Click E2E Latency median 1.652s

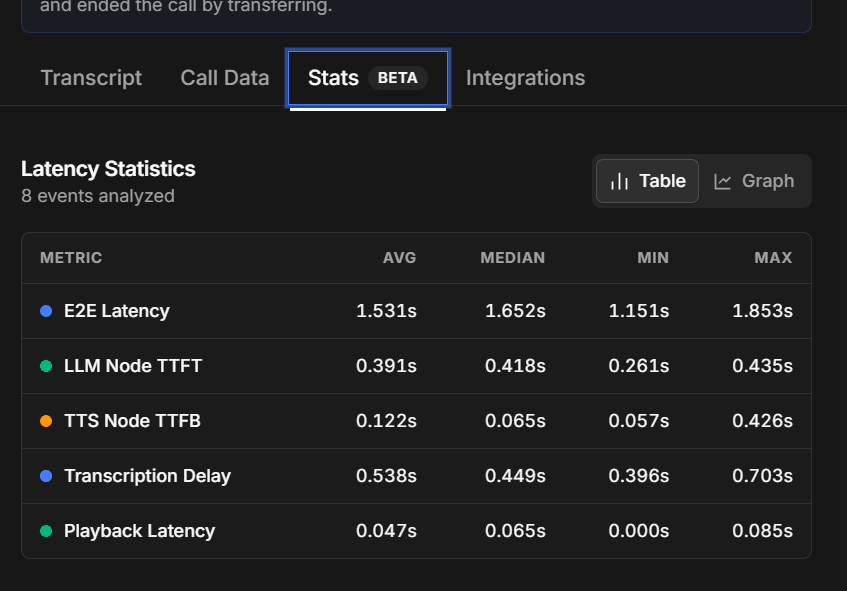[515, 311]
